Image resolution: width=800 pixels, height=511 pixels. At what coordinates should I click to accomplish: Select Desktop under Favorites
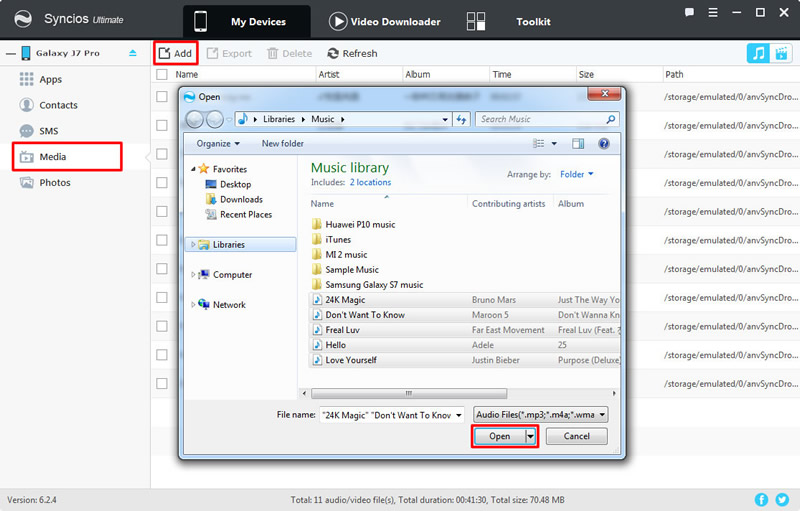(x=228, y=184)
